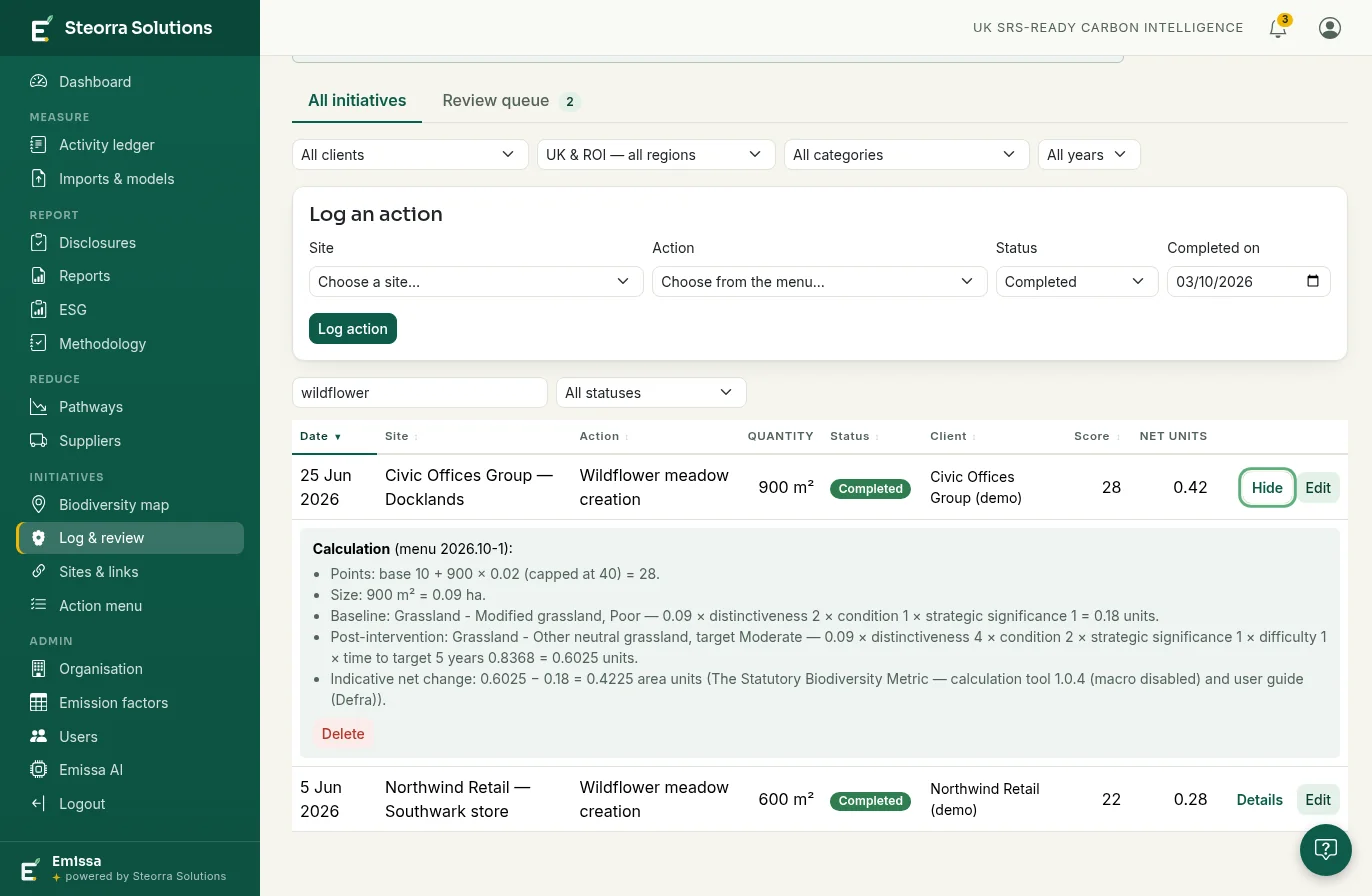
Task: Open the Activity ledger icon
Action: [39, 145]
